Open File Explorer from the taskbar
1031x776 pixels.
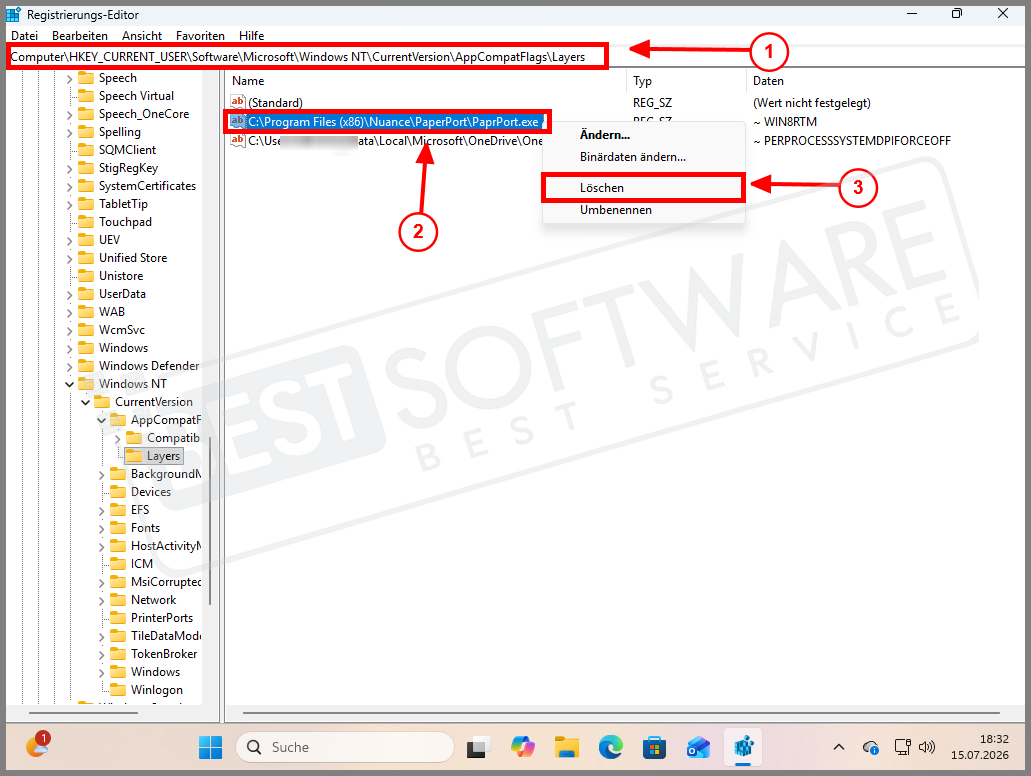pyautogui.click(x=566, y=748)
